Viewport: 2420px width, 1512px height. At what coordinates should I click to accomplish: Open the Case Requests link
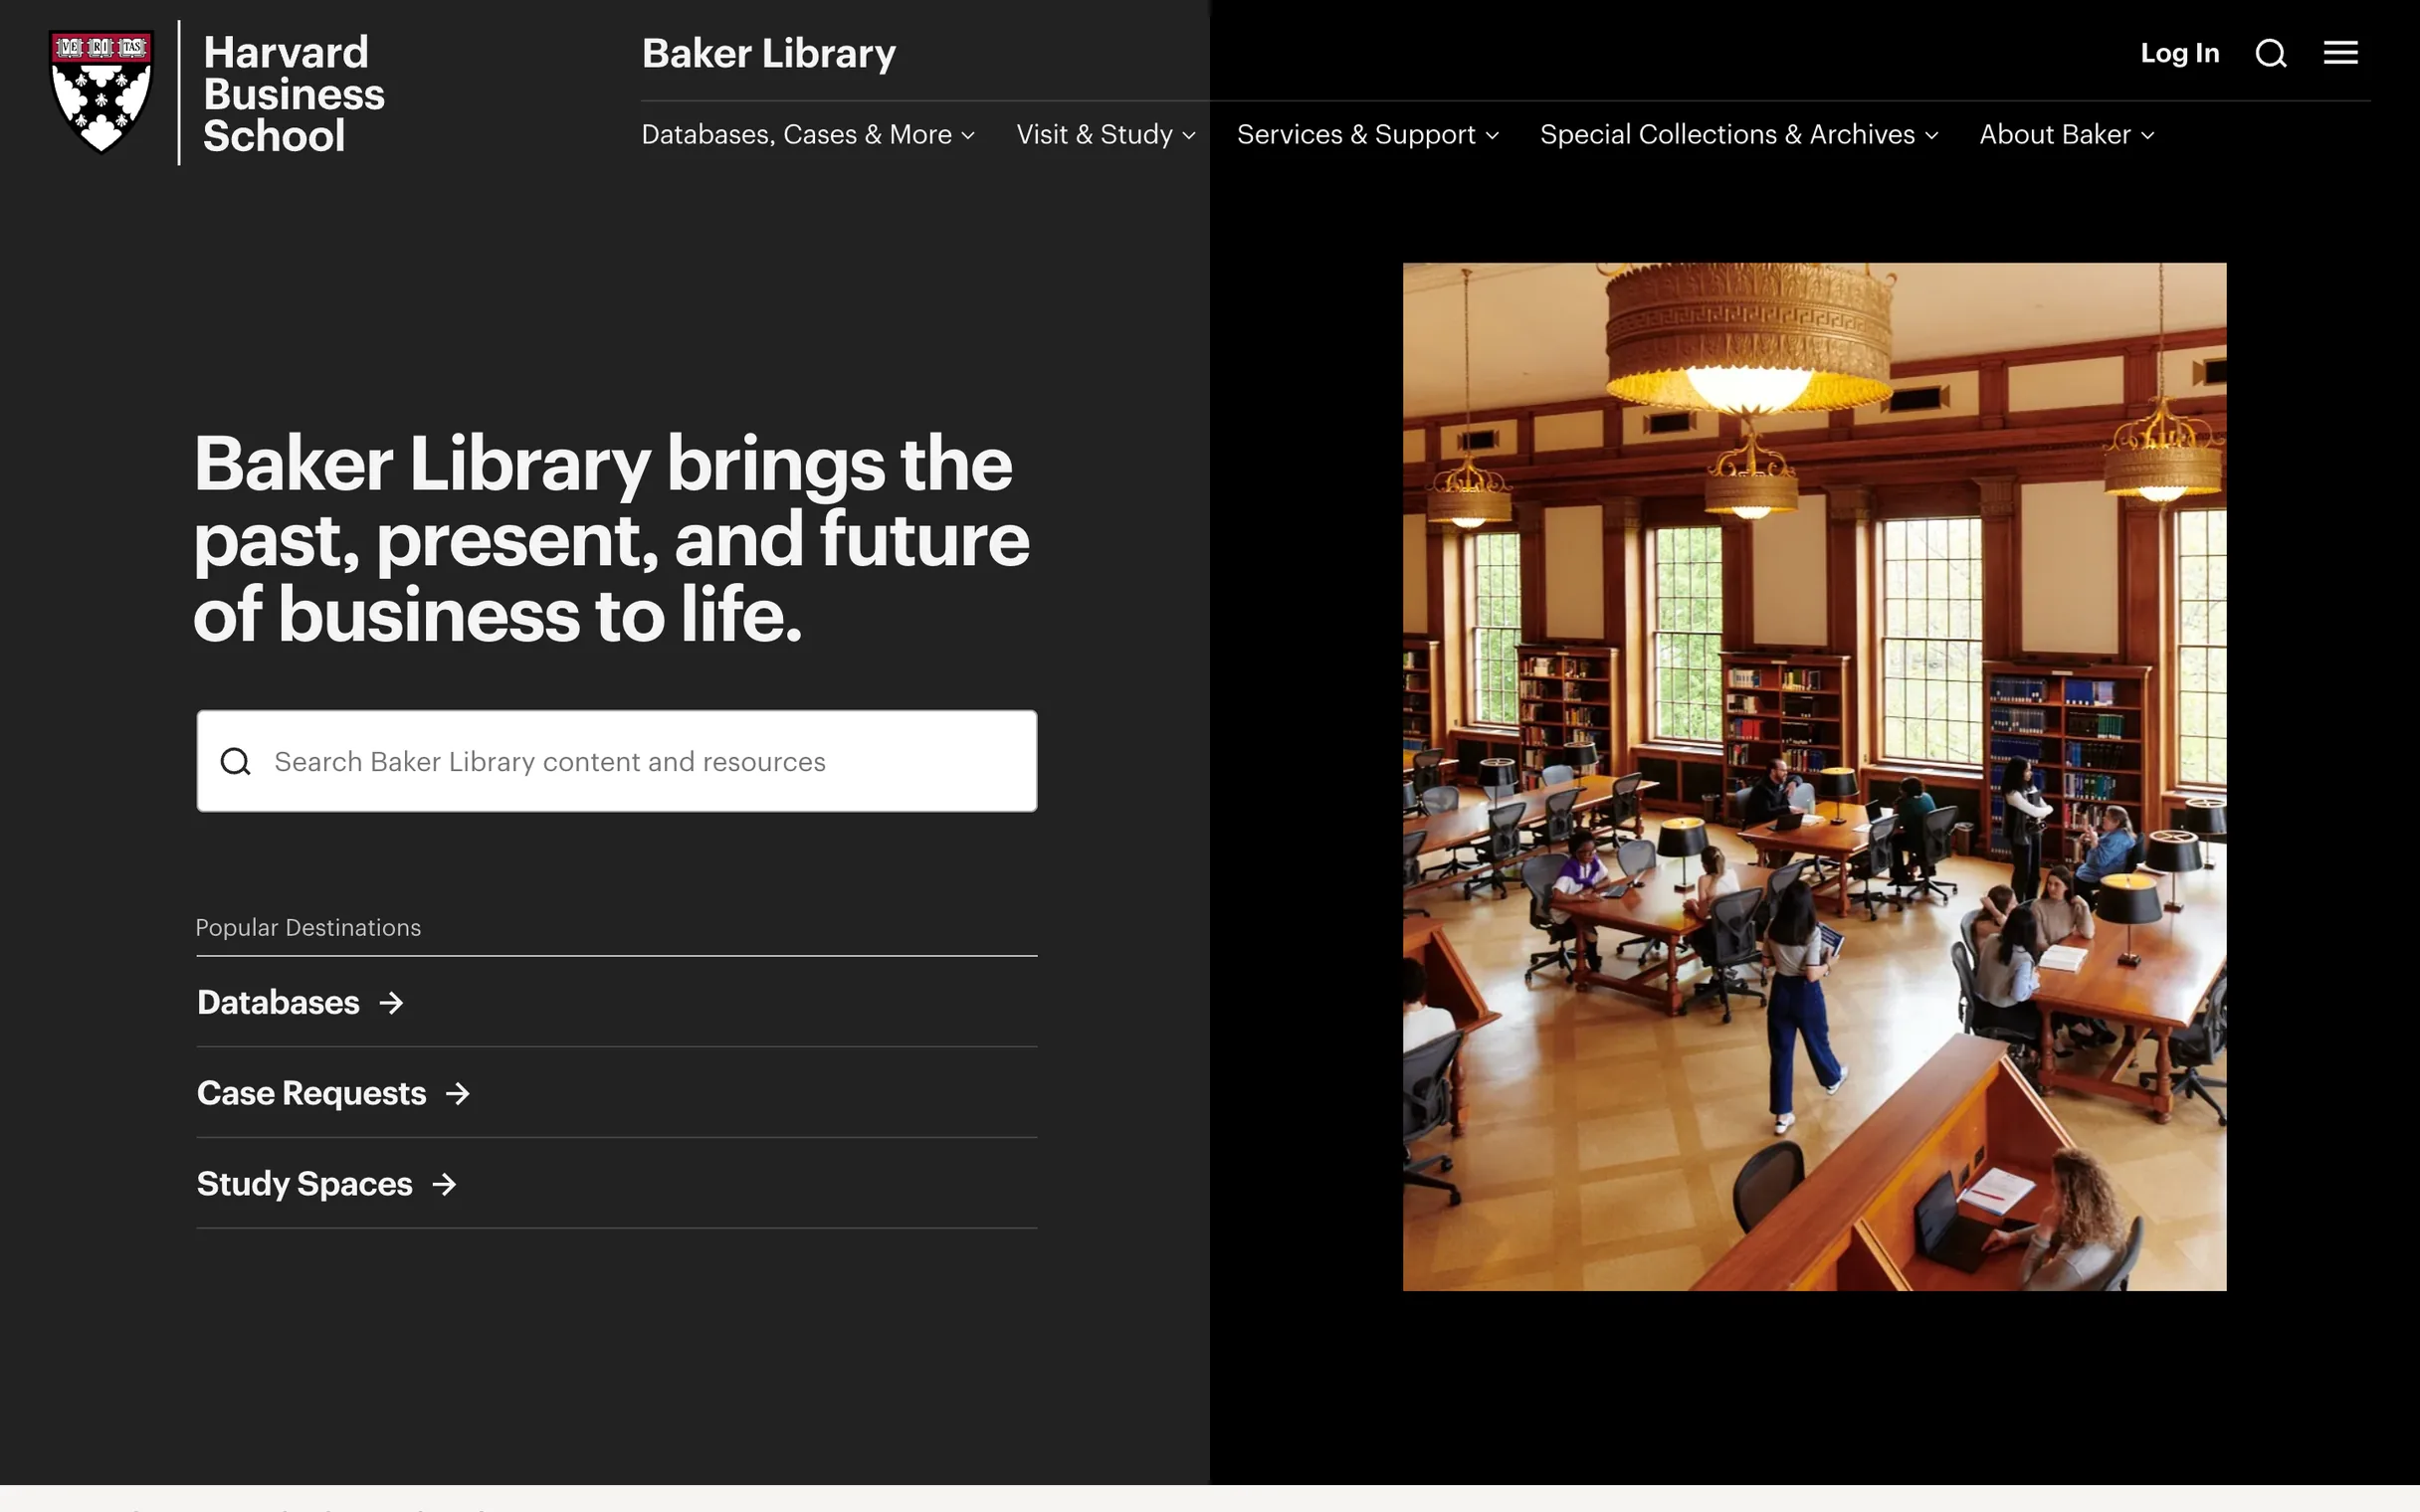[333, 1094]
